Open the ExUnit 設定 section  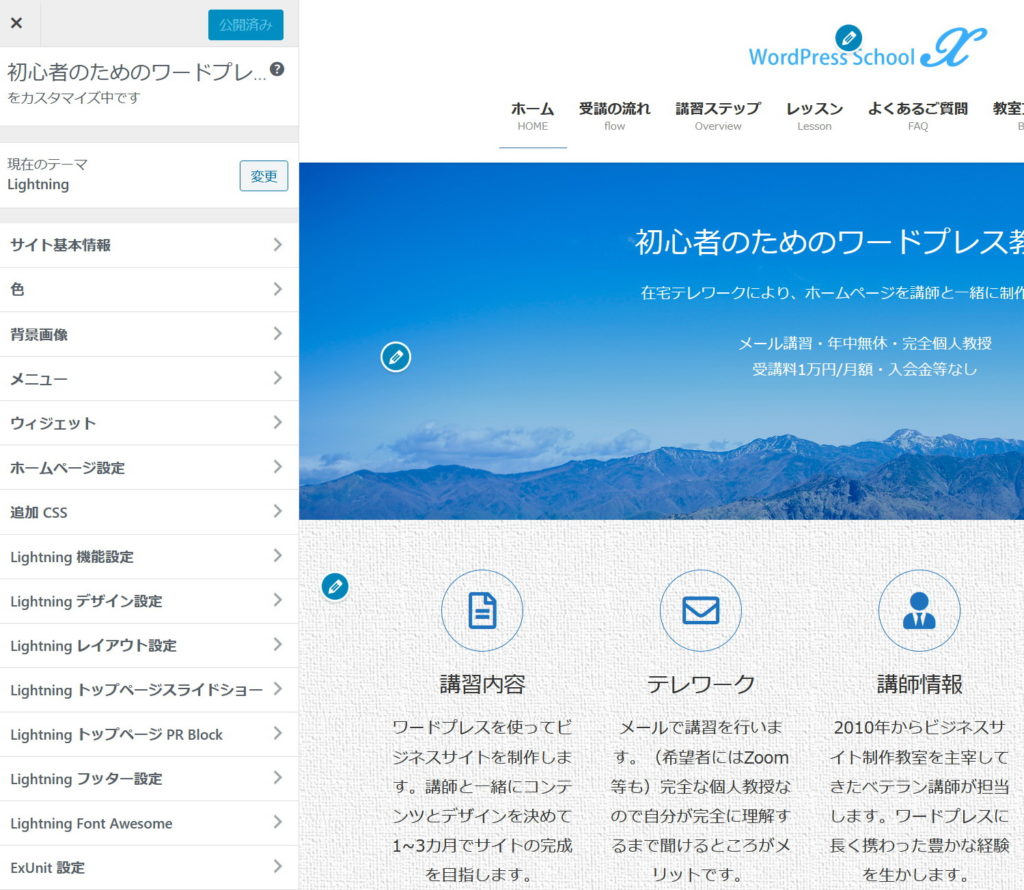click(x=149, y=867)
